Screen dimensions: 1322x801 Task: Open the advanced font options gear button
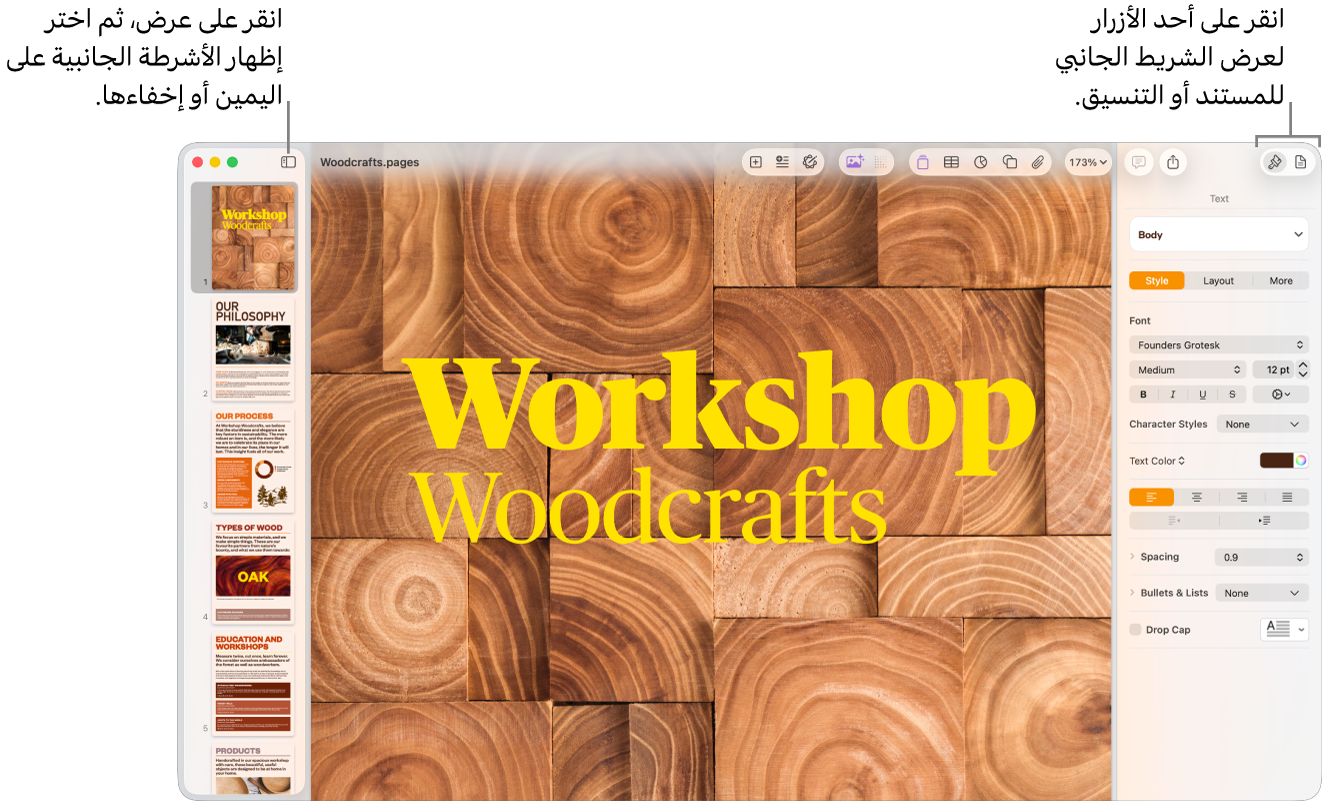pyautogui.click(x=1281, y=395)
